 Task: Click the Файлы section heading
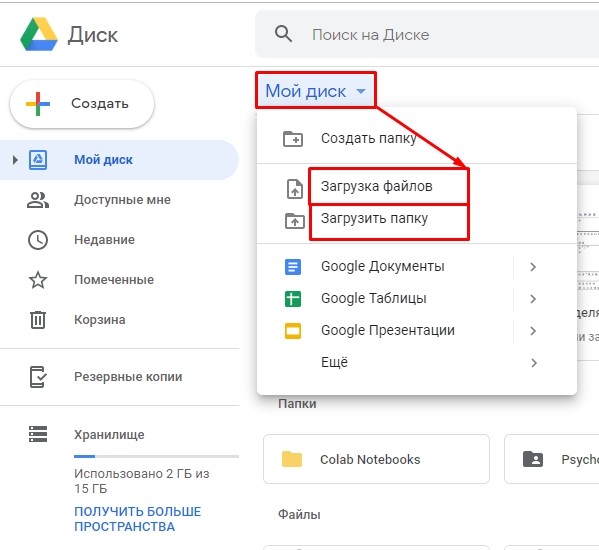pos(299,514)
